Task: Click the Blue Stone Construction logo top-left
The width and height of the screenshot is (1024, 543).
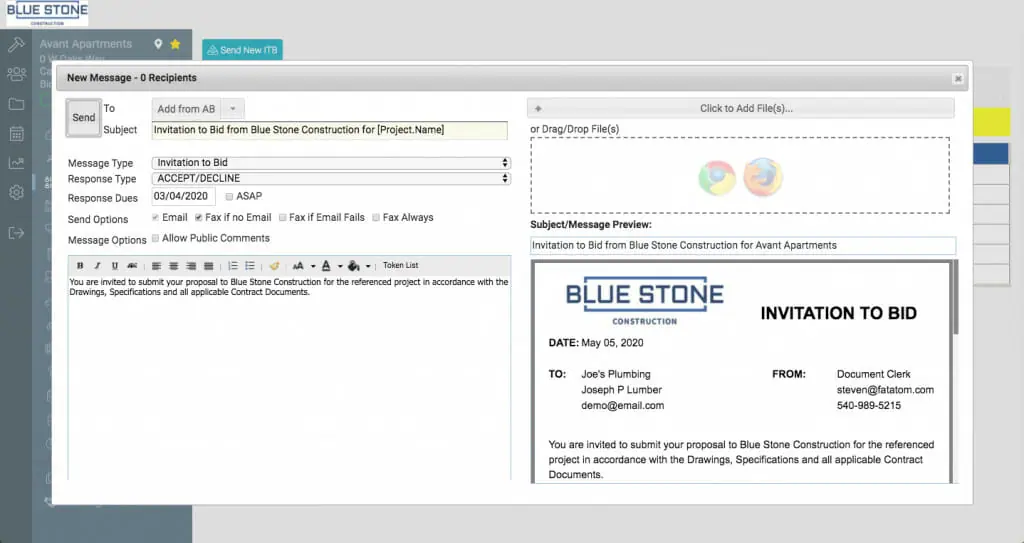Action: click(x=47, y=14)
